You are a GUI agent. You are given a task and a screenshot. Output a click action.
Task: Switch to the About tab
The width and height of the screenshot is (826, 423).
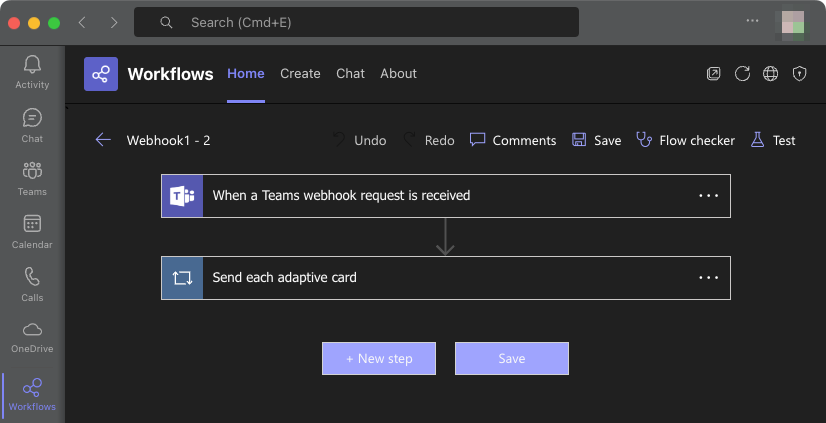coord(398,74)
